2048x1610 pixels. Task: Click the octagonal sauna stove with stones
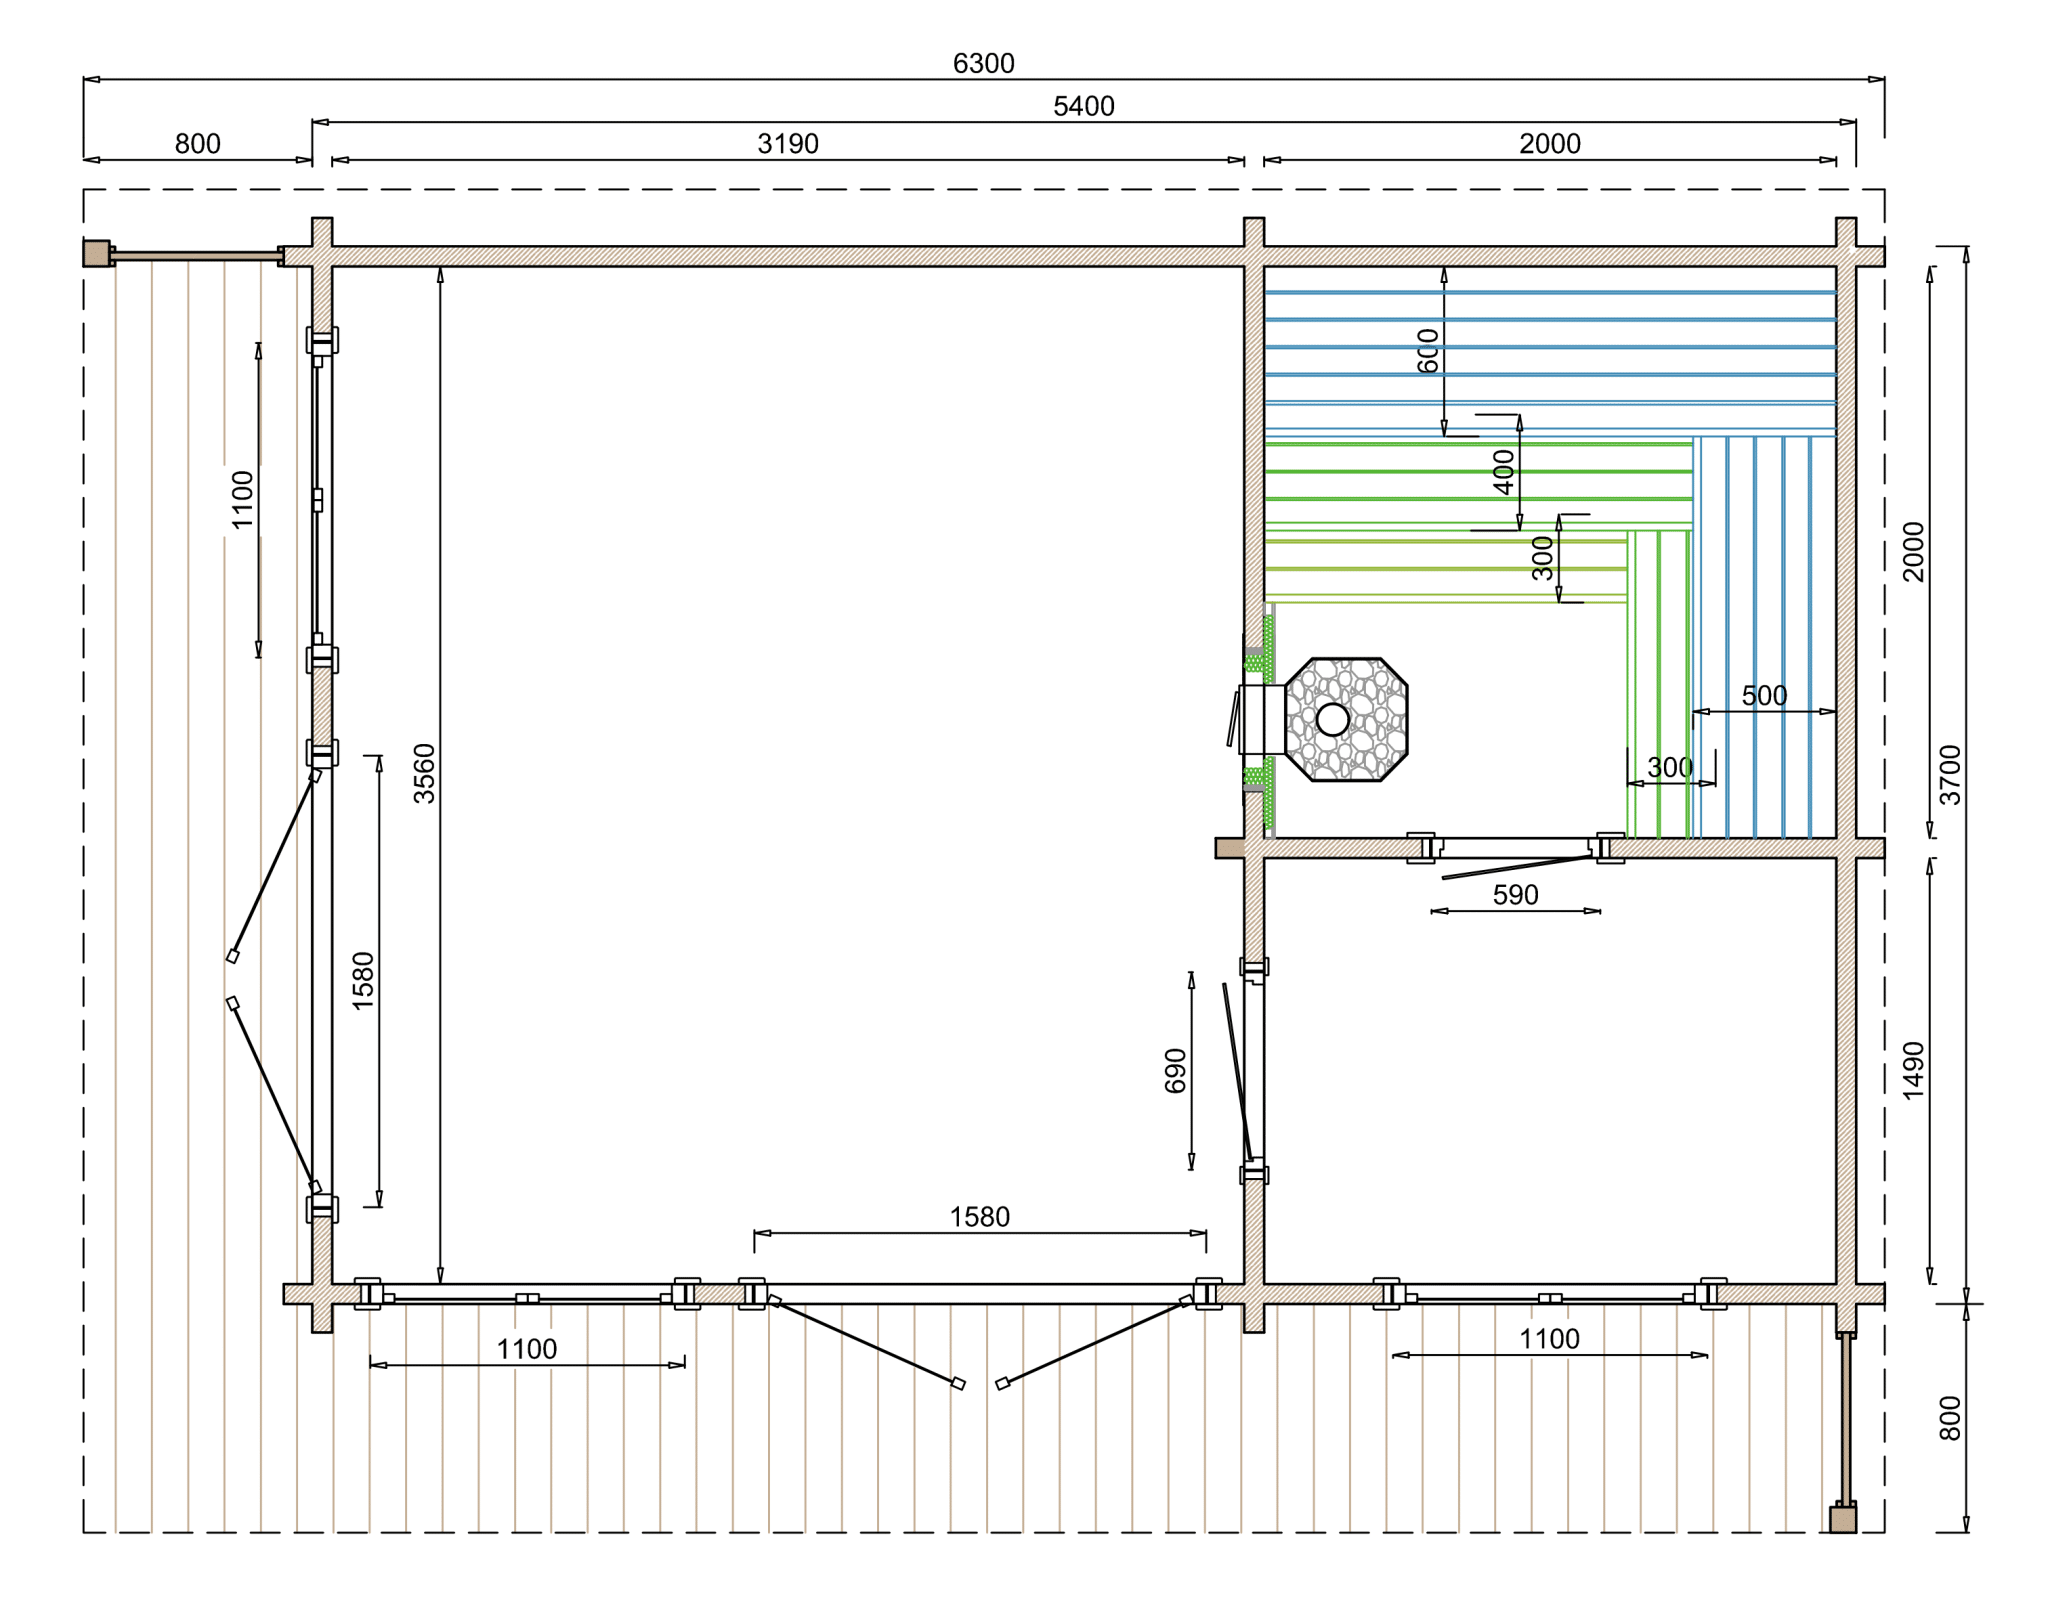(1346, 719)
